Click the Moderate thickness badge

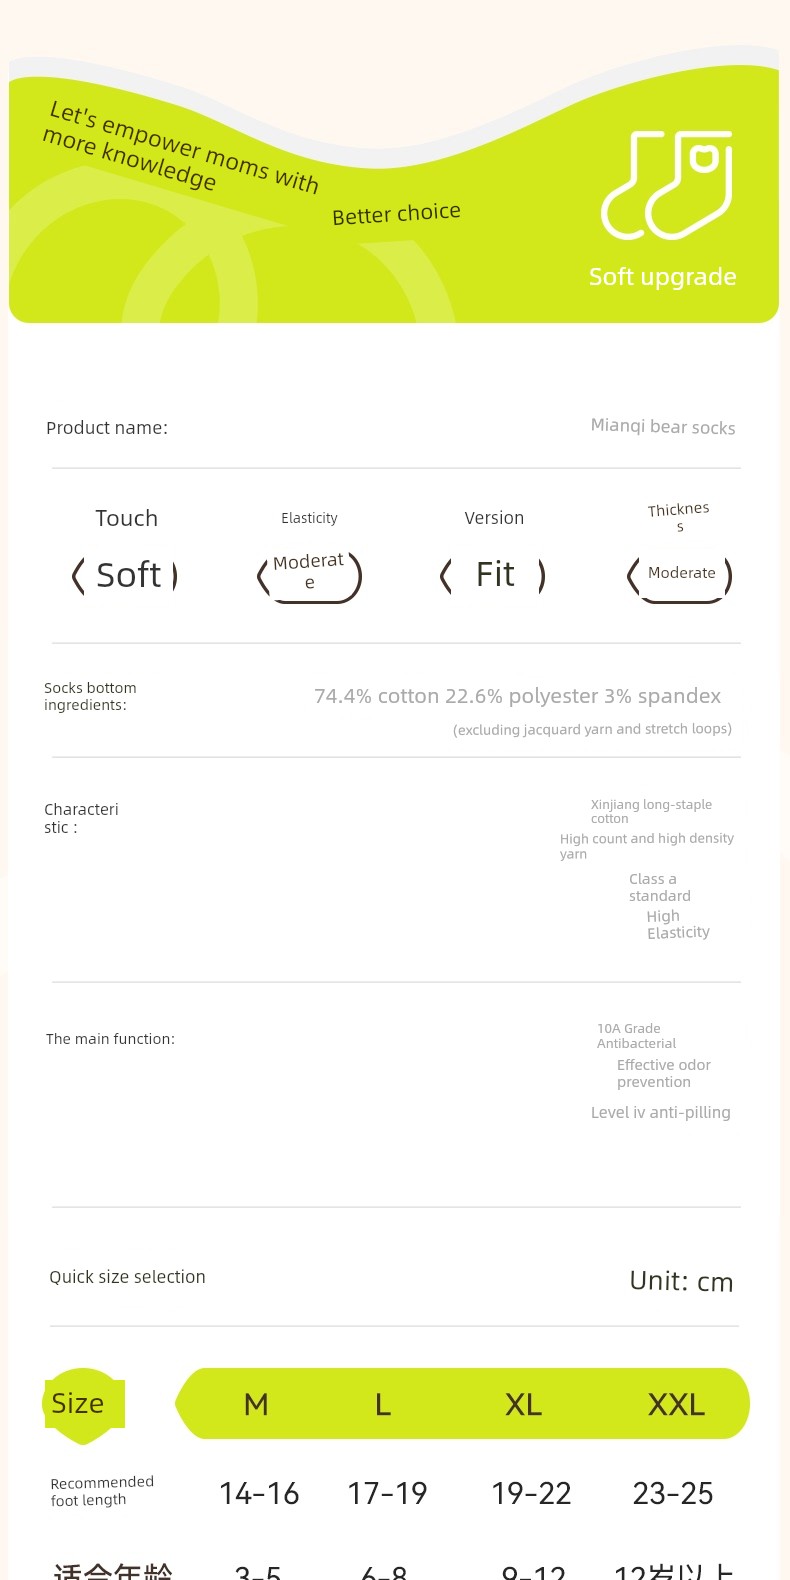pos(680,578)
